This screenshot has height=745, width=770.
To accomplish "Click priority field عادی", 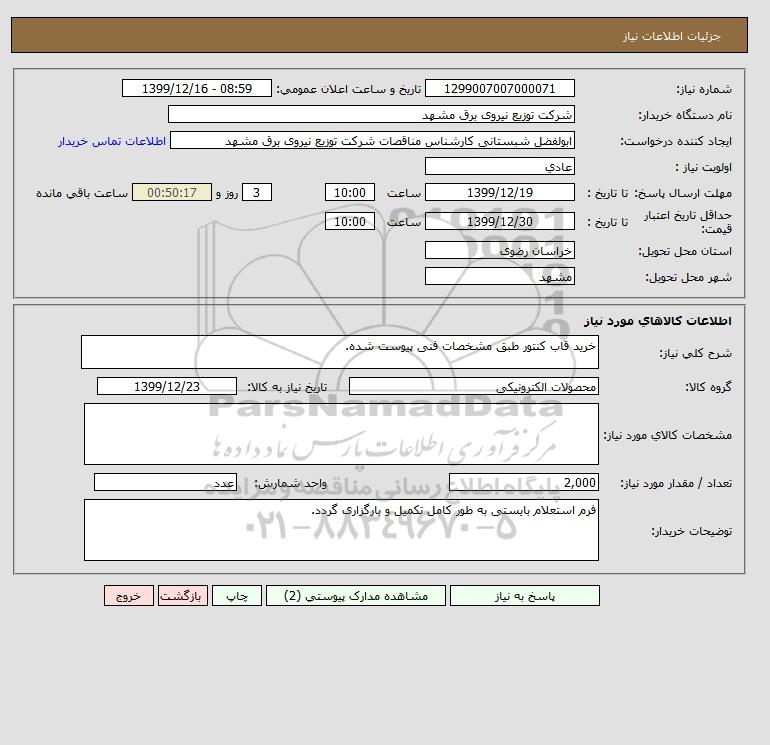I will pyautogui.click(x=499, y=166).
